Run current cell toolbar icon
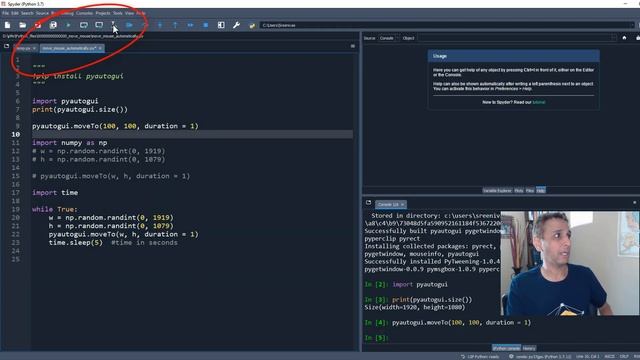640x360 pixels. tap(84, 25)
